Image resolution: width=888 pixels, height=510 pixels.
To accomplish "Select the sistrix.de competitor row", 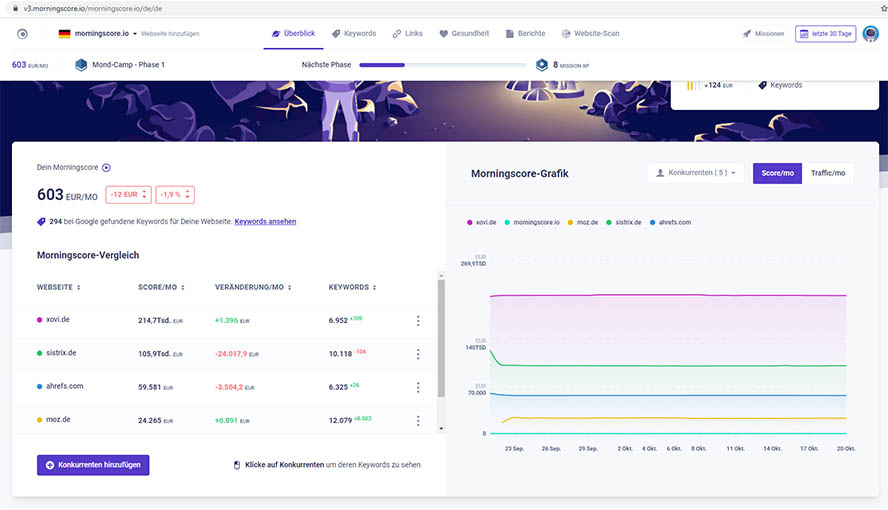I will point(225,354).
